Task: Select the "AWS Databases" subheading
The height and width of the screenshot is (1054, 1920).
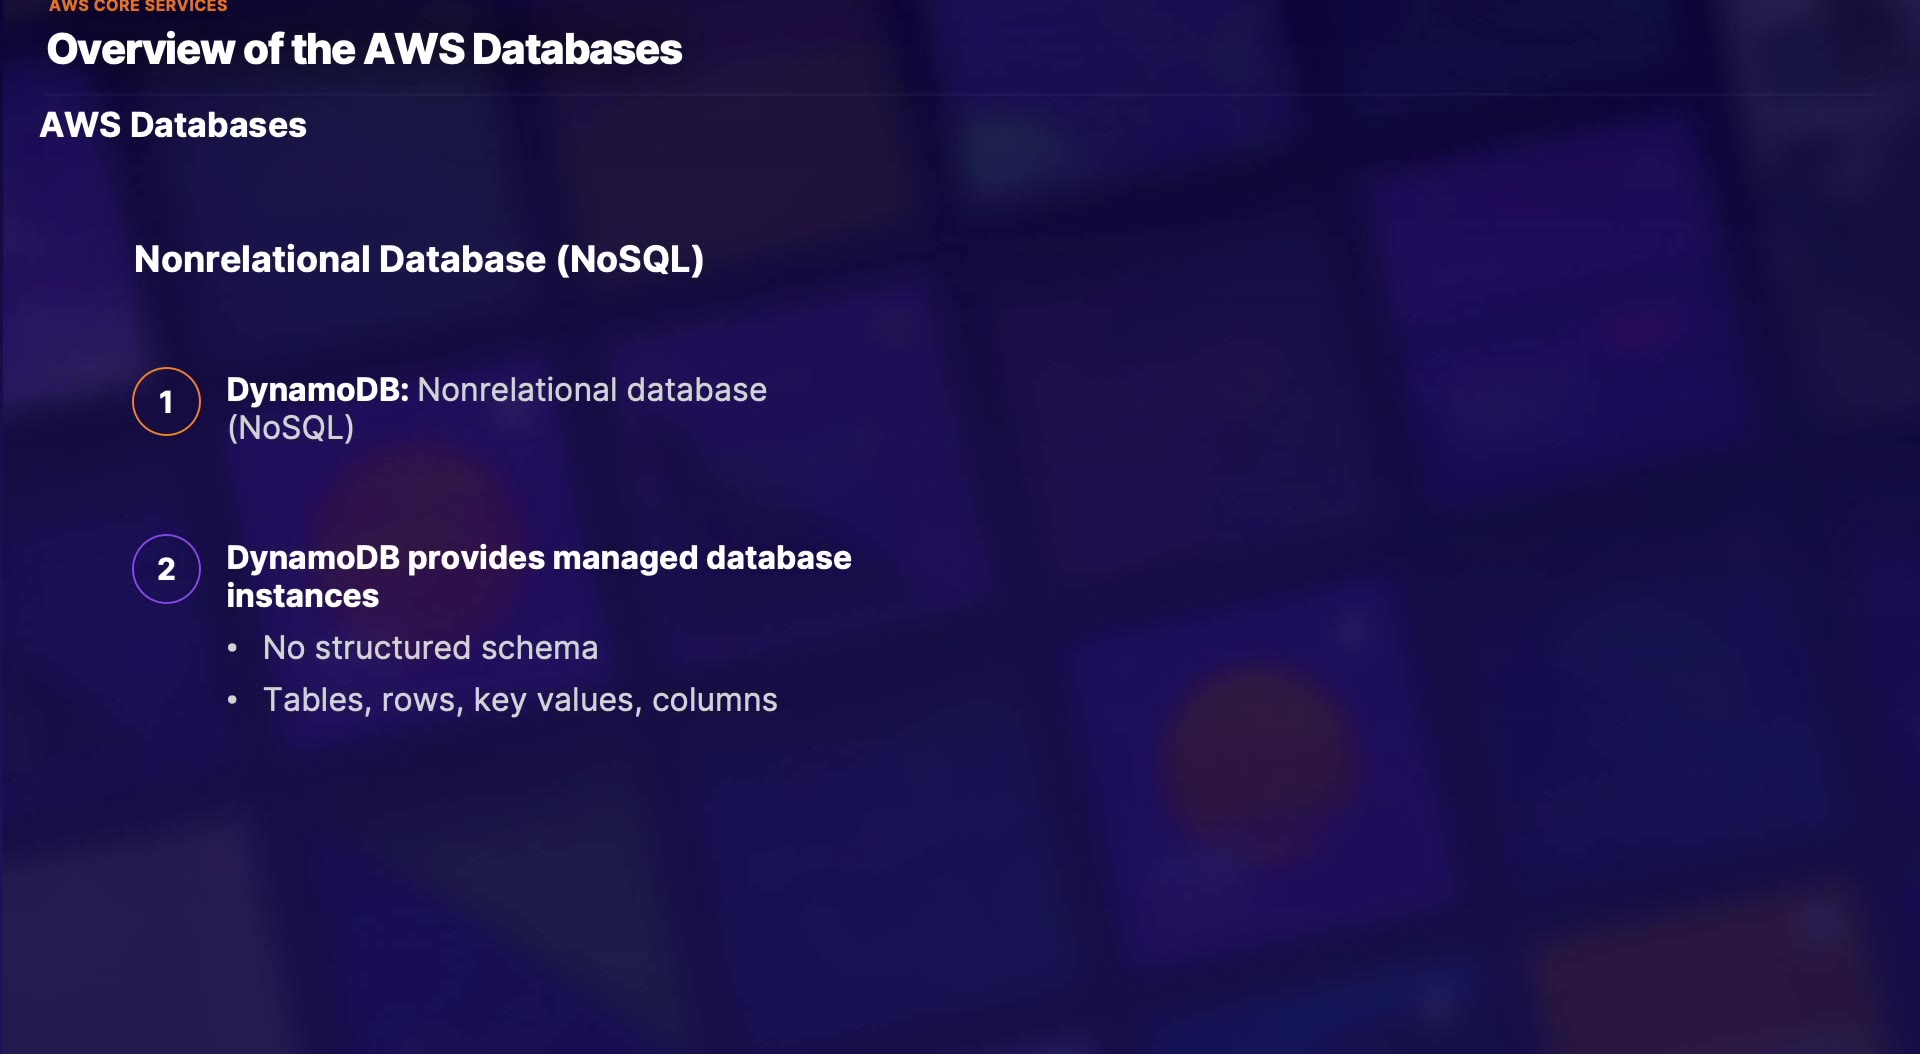Action: [173, 125]
